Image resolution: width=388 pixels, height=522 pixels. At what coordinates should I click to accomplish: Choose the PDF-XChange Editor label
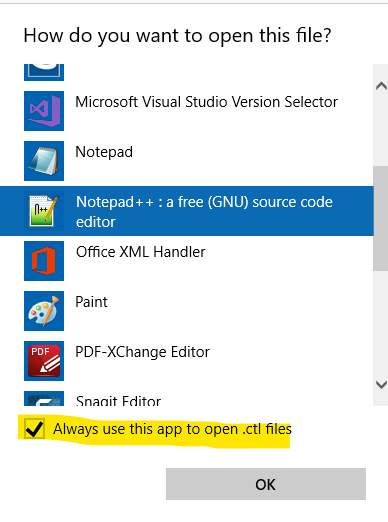pos(142,352)
